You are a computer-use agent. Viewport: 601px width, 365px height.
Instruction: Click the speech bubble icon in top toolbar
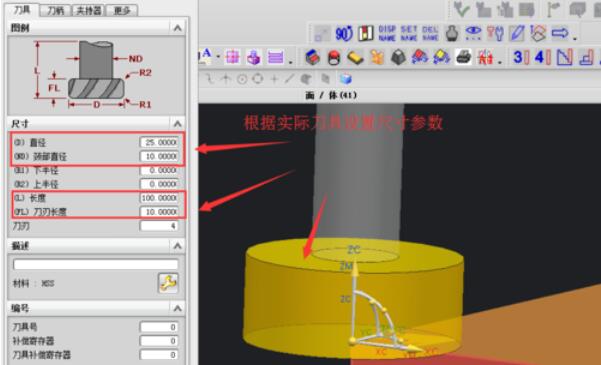pyautogui.click(x=578, y=9)
